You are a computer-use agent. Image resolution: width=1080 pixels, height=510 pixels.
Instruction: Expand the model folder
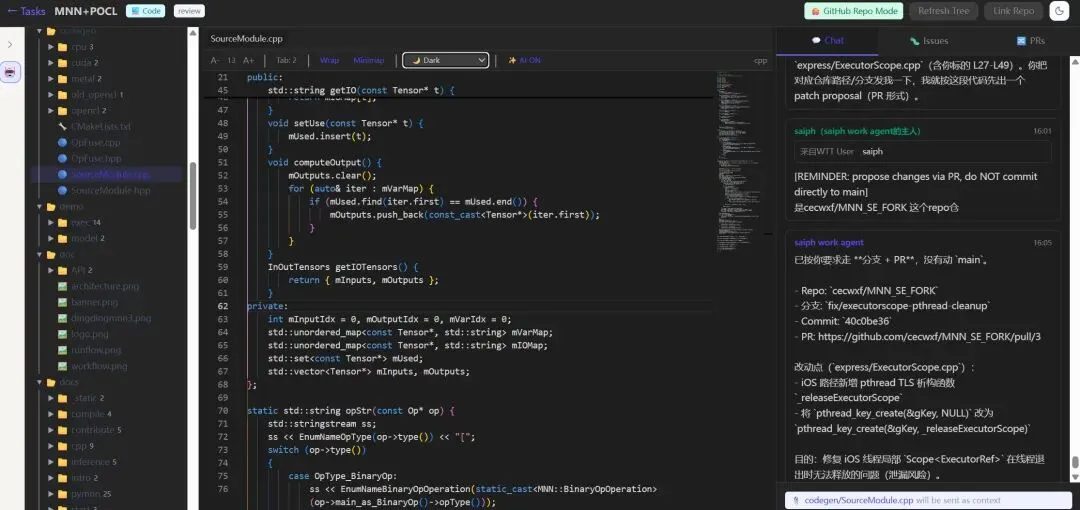(51, 238)
